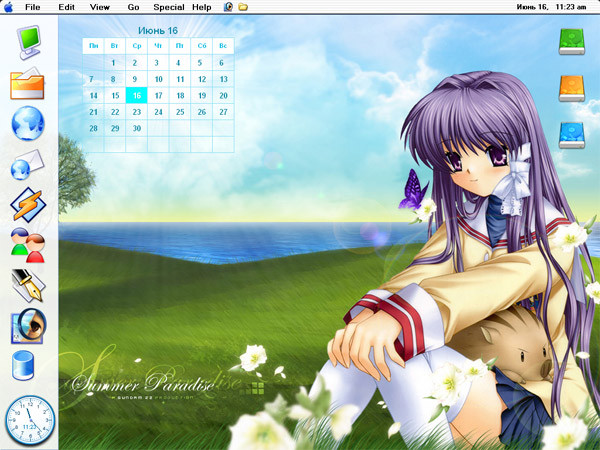
Task: Open the Edit menu
Action: click(x=67, y=7)
